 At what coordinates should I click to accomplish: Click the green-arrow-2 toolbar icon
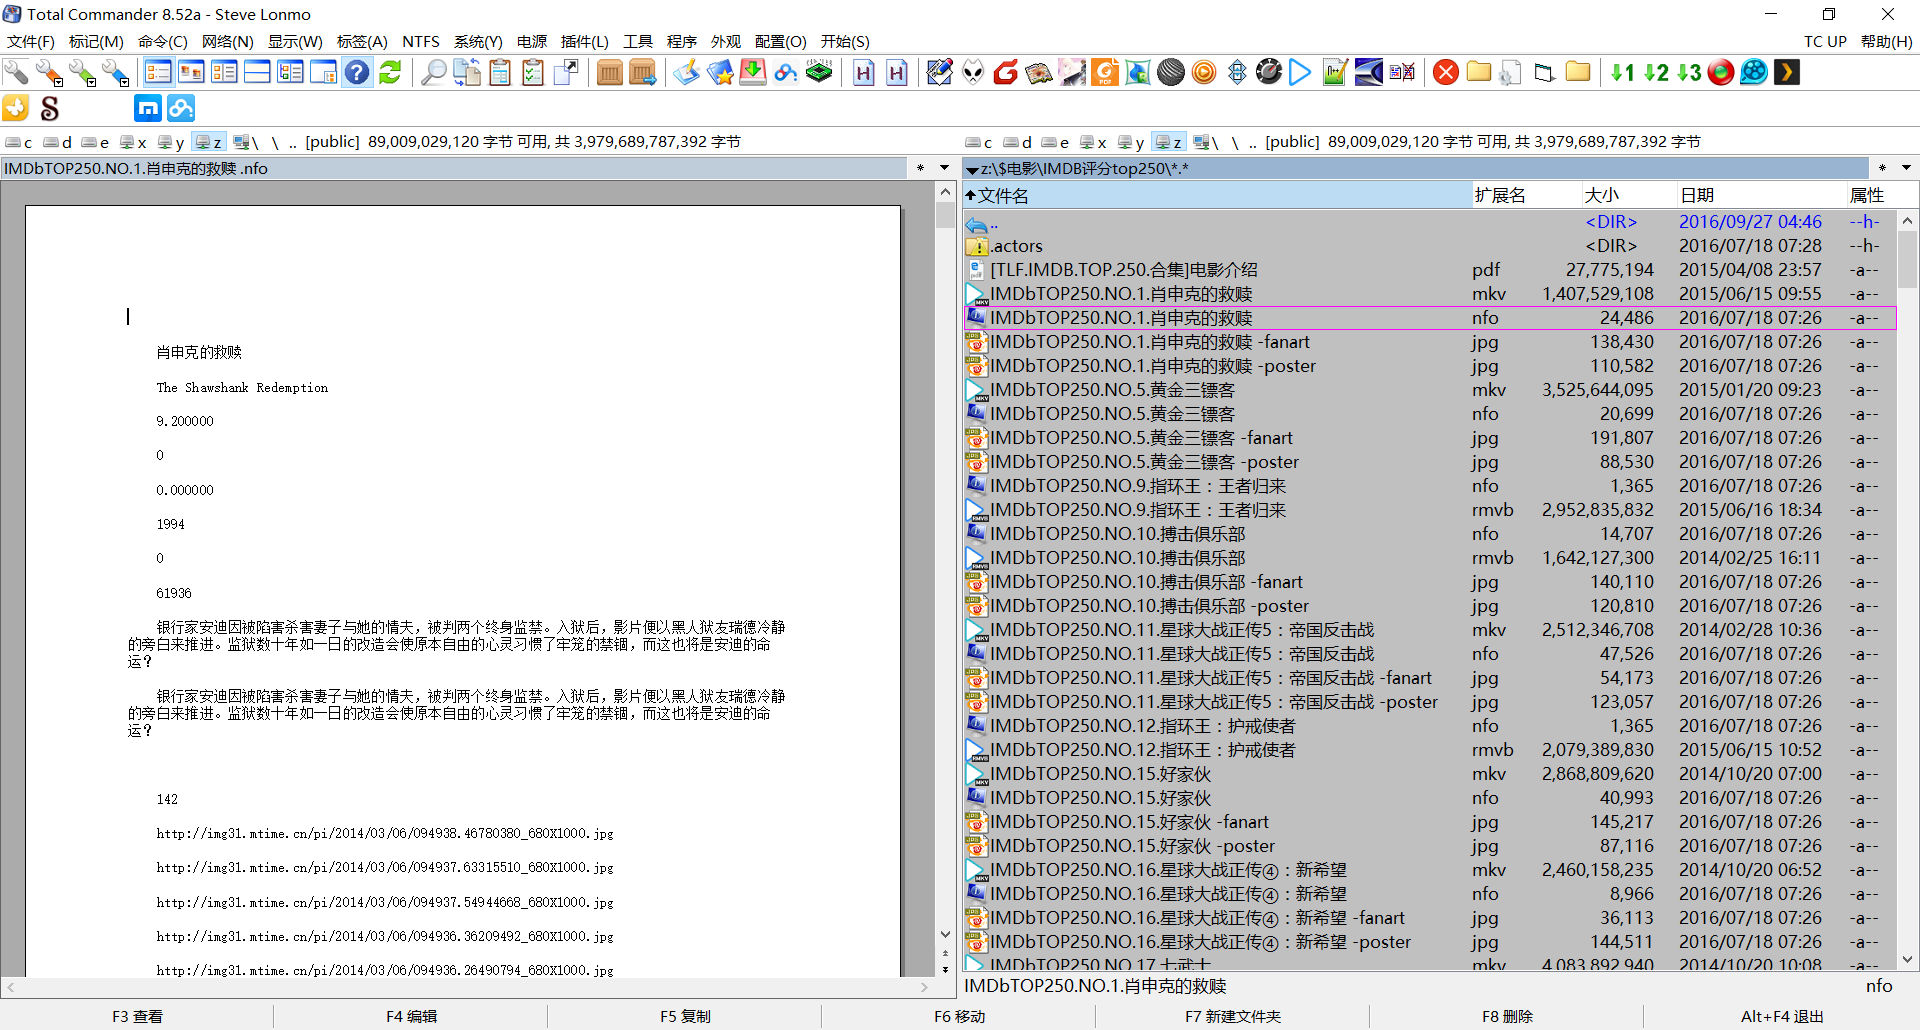(1656, 72)
